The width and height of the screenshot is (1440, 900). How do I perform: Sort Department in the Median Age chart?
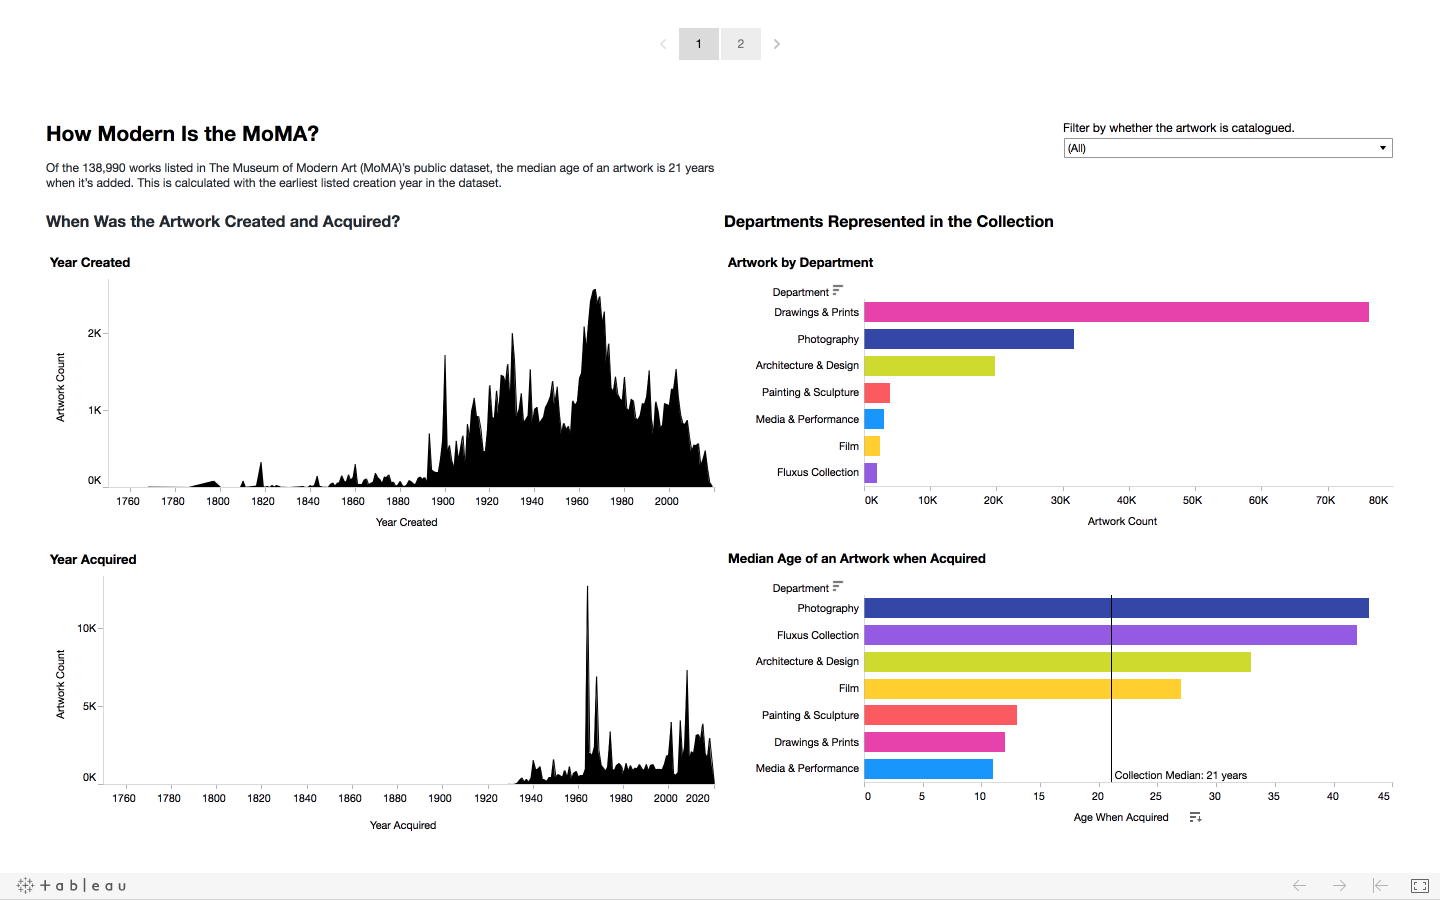tap(838, 587)
